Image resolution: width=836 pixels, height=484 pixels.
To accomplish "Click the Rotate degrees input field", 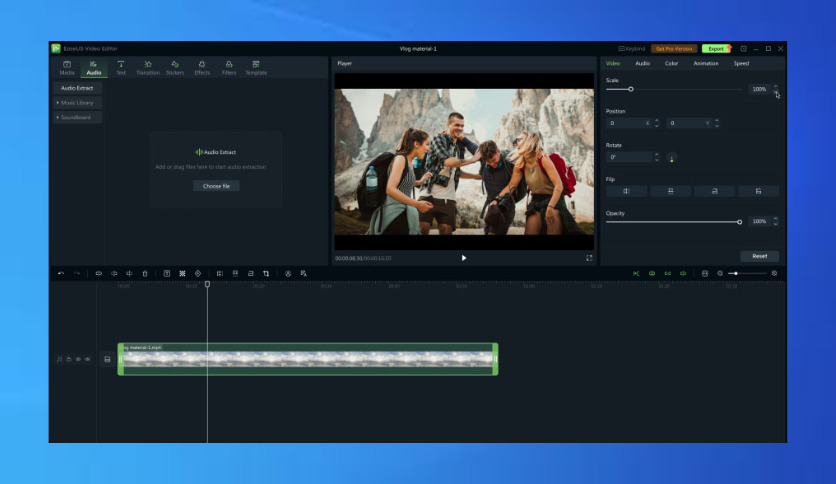I will point(629,157).
